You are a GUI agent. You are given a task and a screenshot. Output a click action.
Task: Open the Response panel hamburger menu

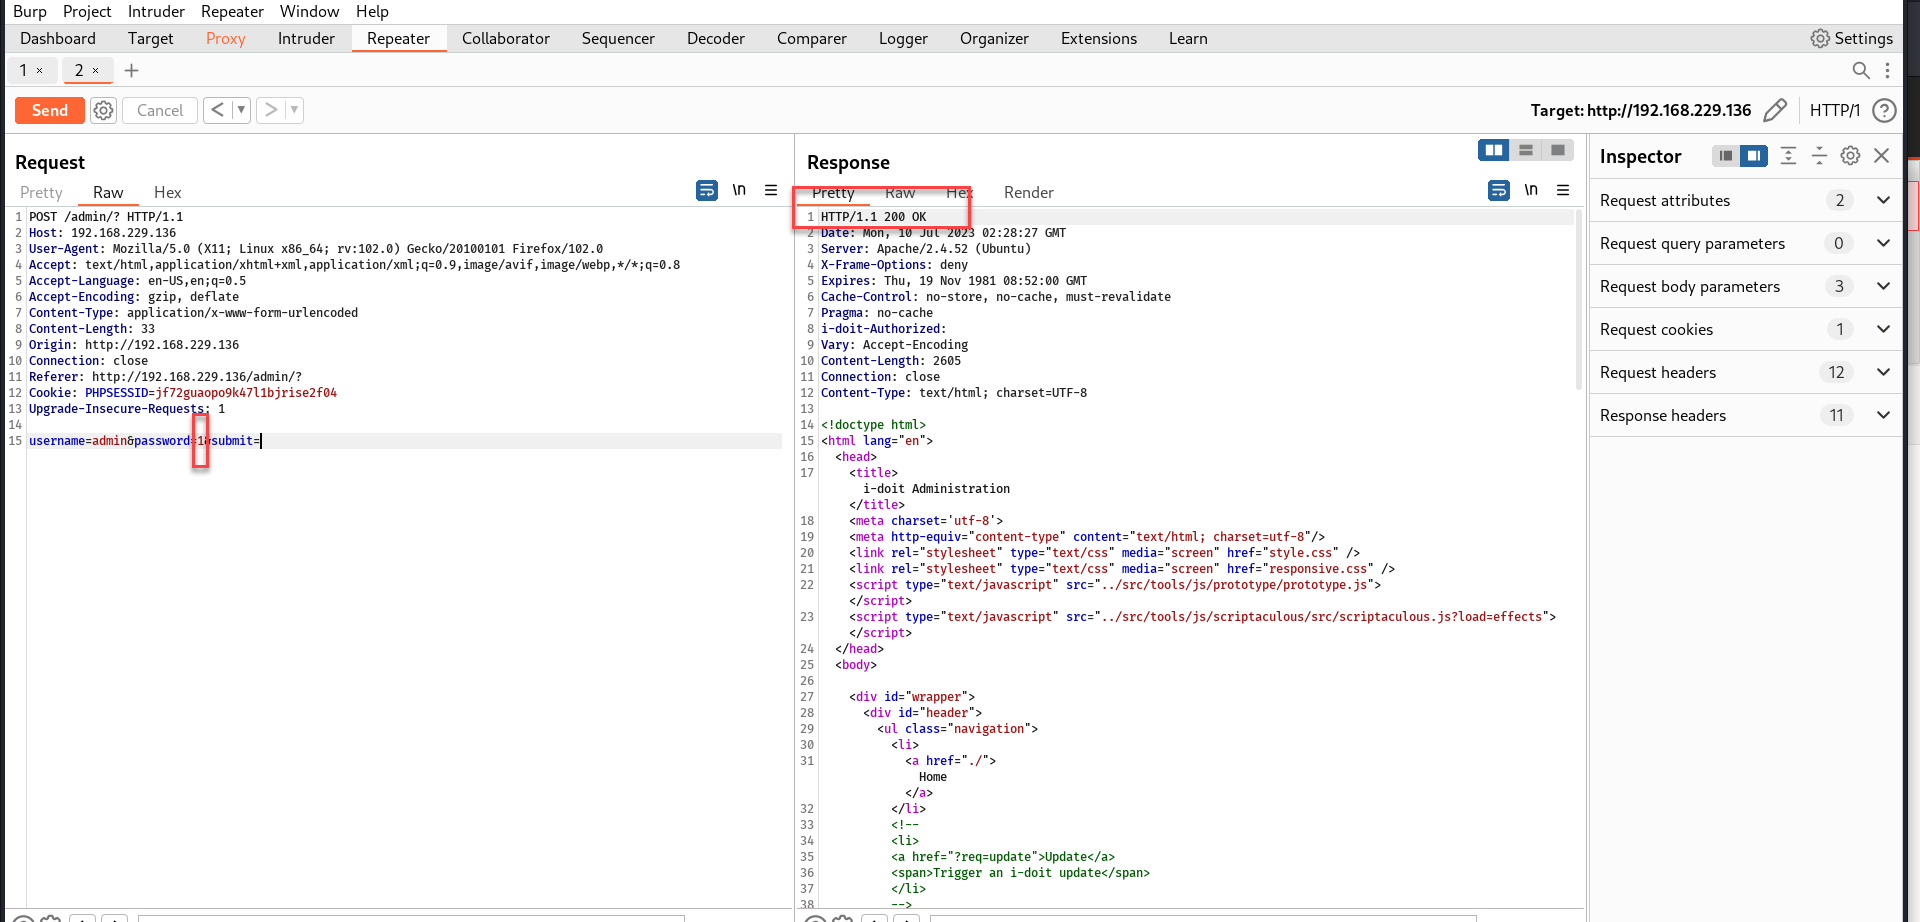point(1563,190)
